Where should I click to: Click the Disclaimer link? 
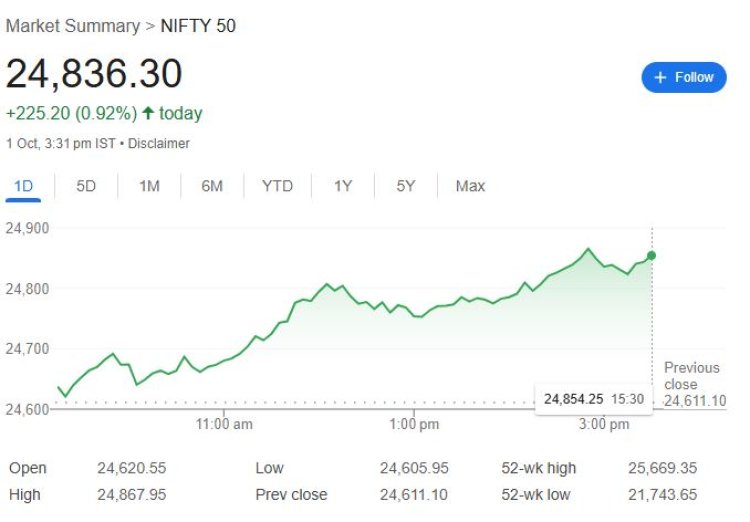pyautogui.click(x=158, y=143)
